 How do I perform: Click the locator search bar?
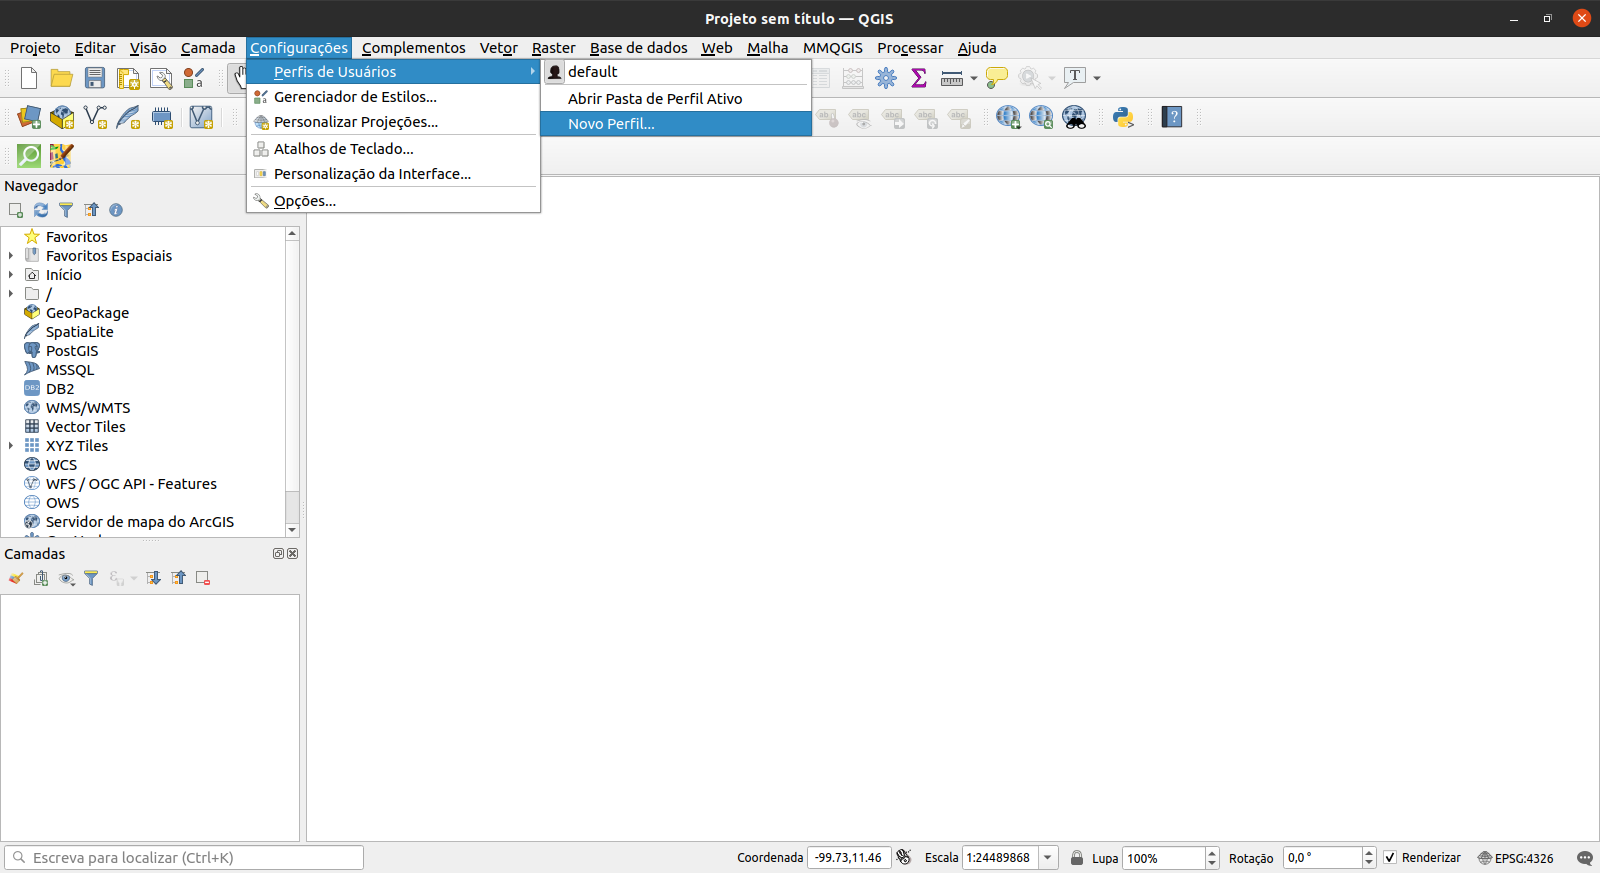click(184, 857)
